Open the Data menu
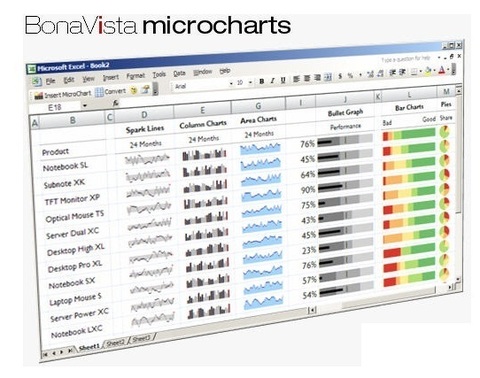 pos(179,73)
